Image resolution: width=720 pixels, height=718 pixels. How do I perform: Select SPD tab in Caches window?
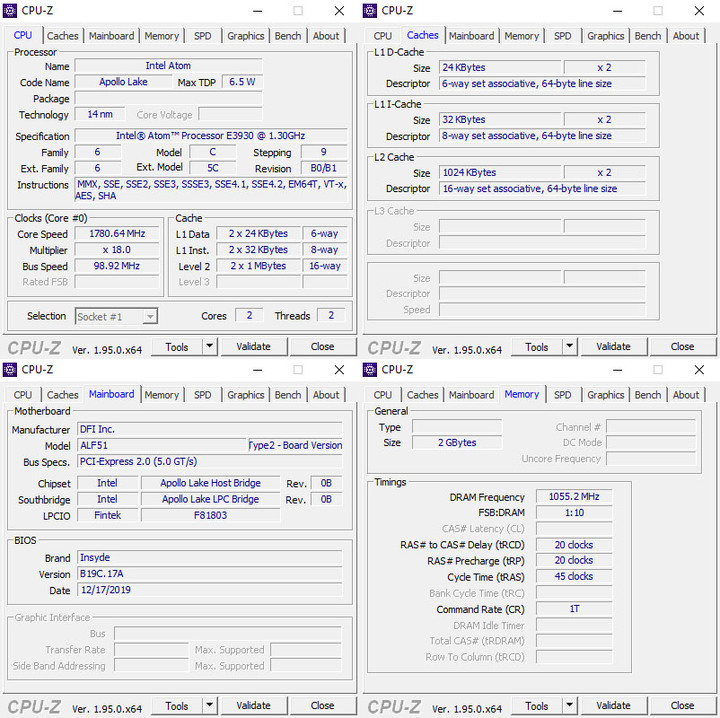(x=562, y=36)
